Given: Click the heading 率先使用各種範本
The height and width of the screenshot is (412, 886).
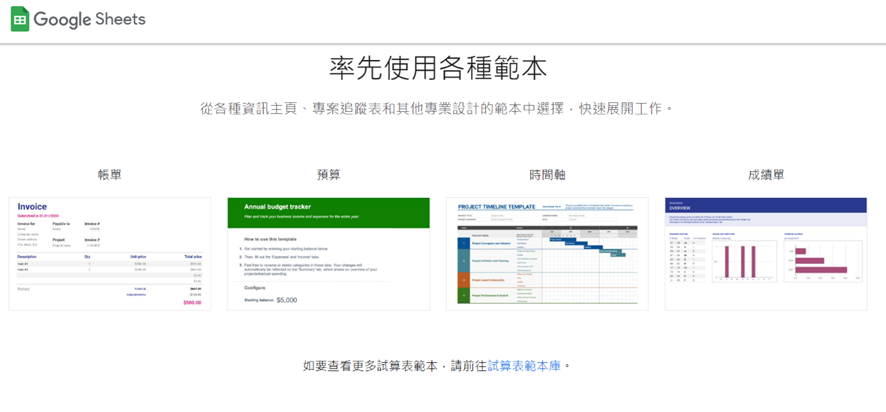Looking at the screenshot, I should (438, 69).
